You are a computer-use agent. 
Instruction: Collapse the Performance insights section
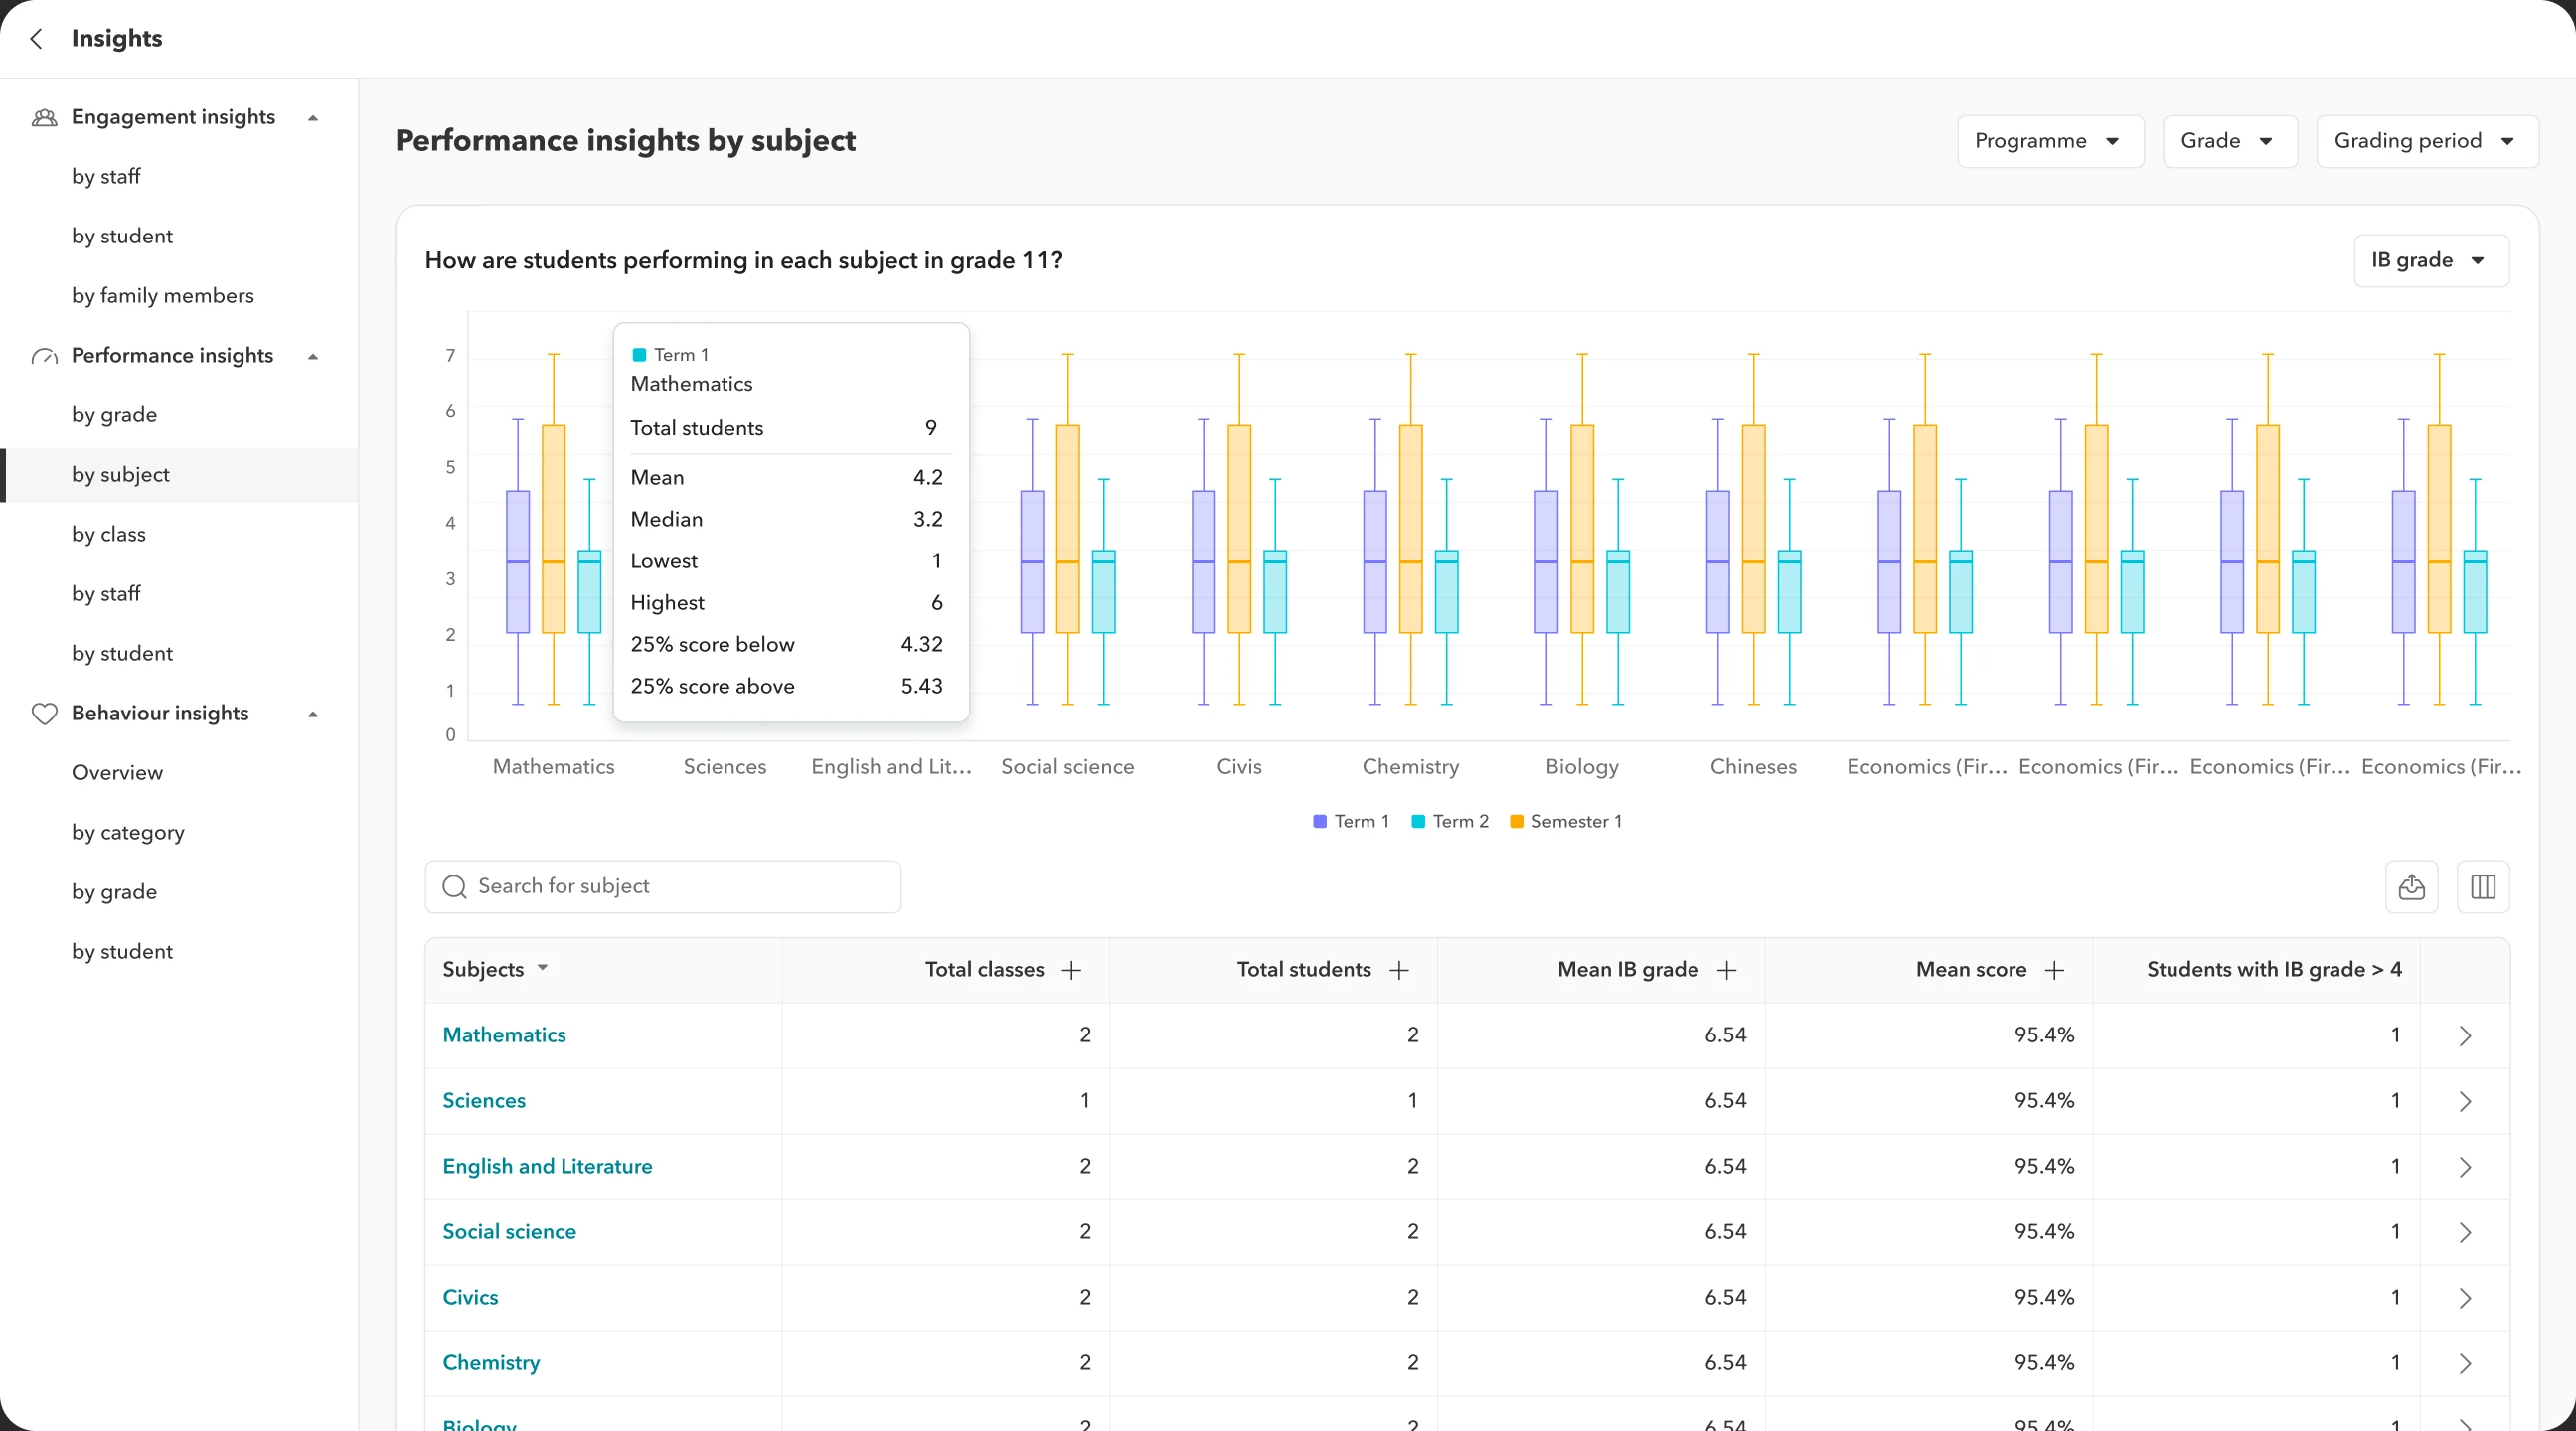[313, 357]
